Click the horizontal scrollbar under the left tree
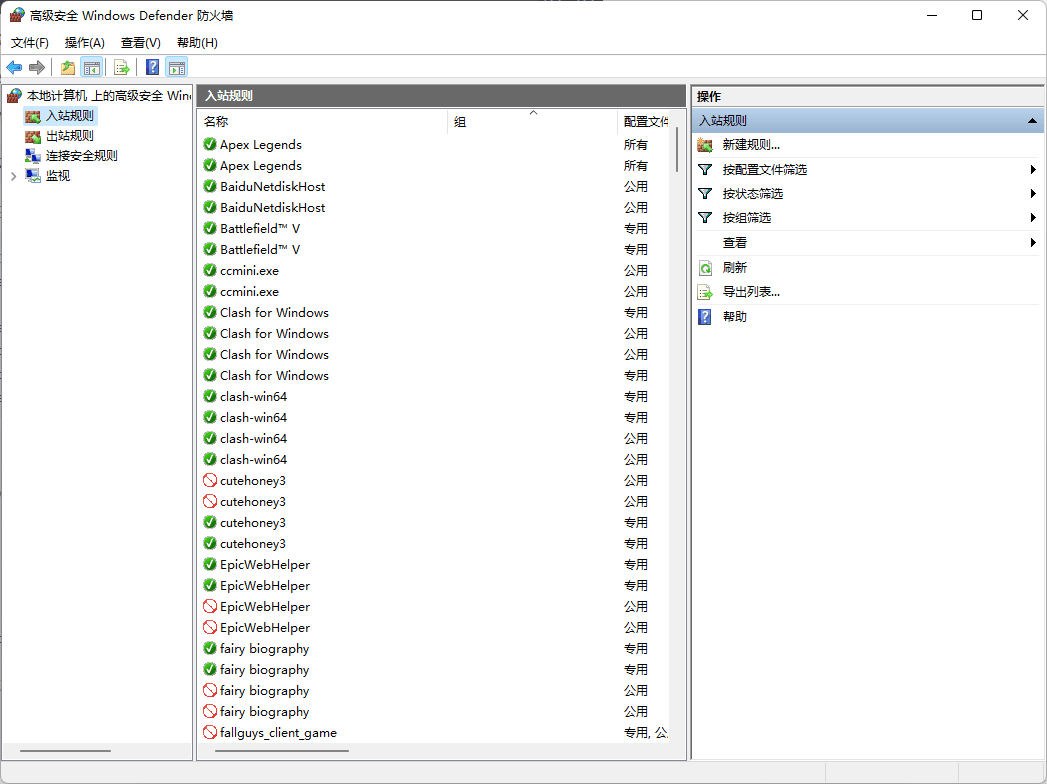This screenshot has height=784, width=1047. [x=65, y=751]
